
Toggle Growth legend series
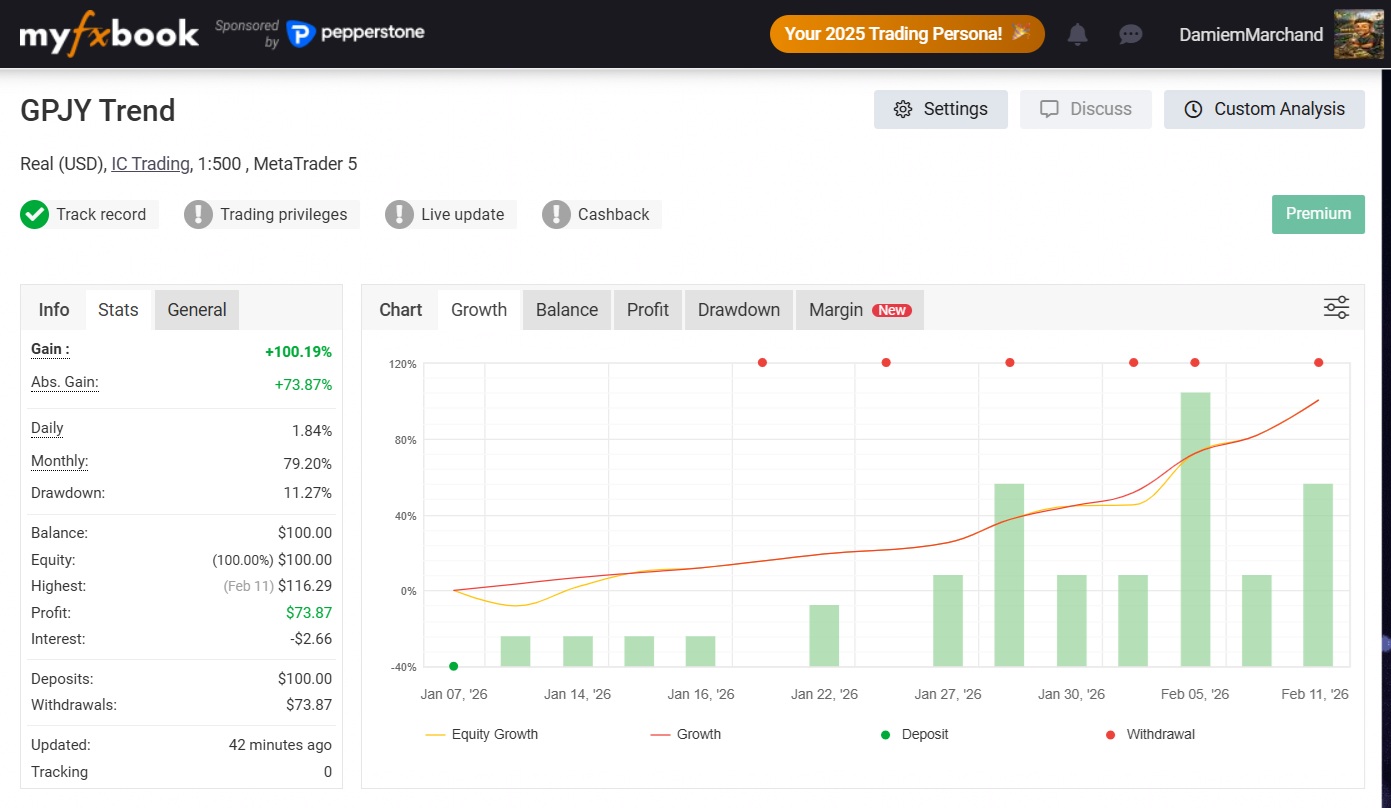pyautogui.click(x=685, y=734)
